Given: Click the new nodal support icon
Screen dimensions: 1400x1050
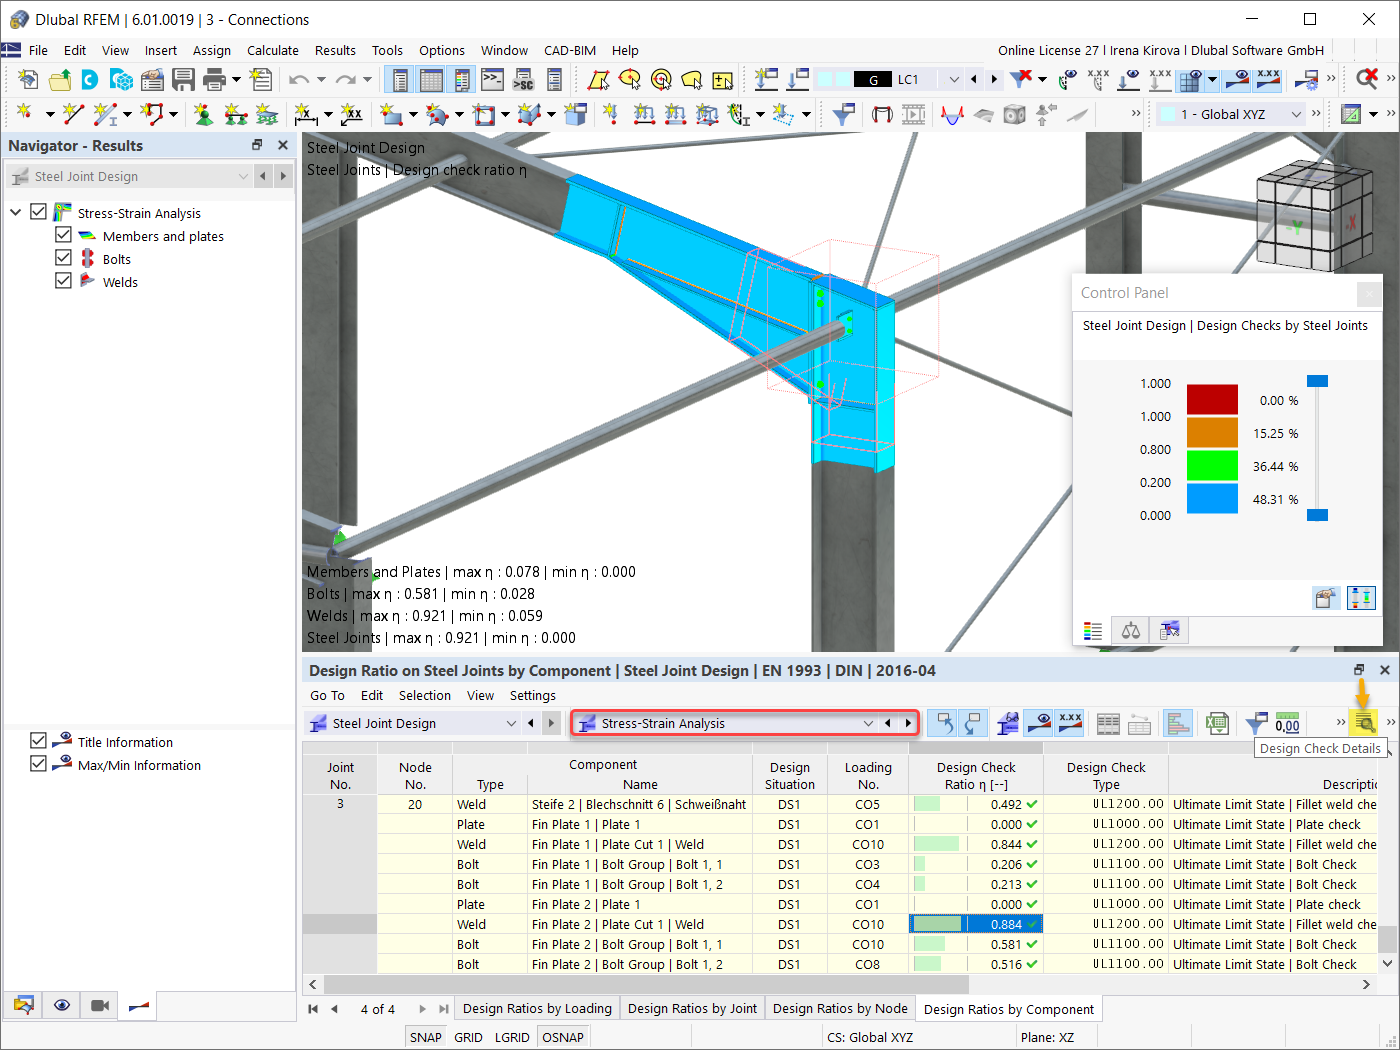Looking at the screenshot, I should (x=204, y=114).
